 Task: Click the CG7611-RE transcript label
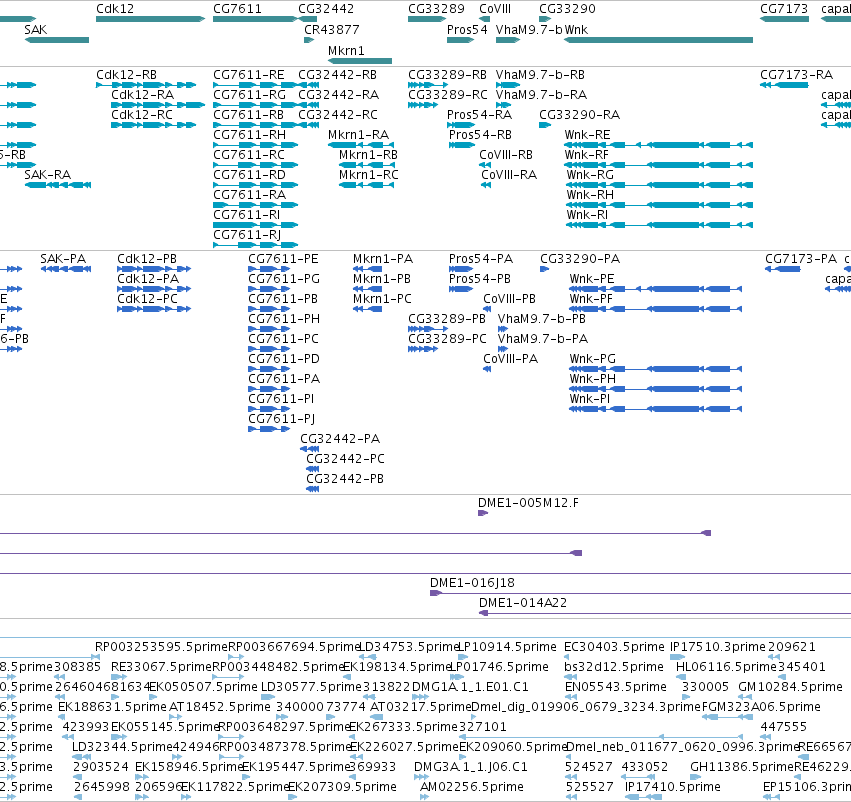coord(249,74)
